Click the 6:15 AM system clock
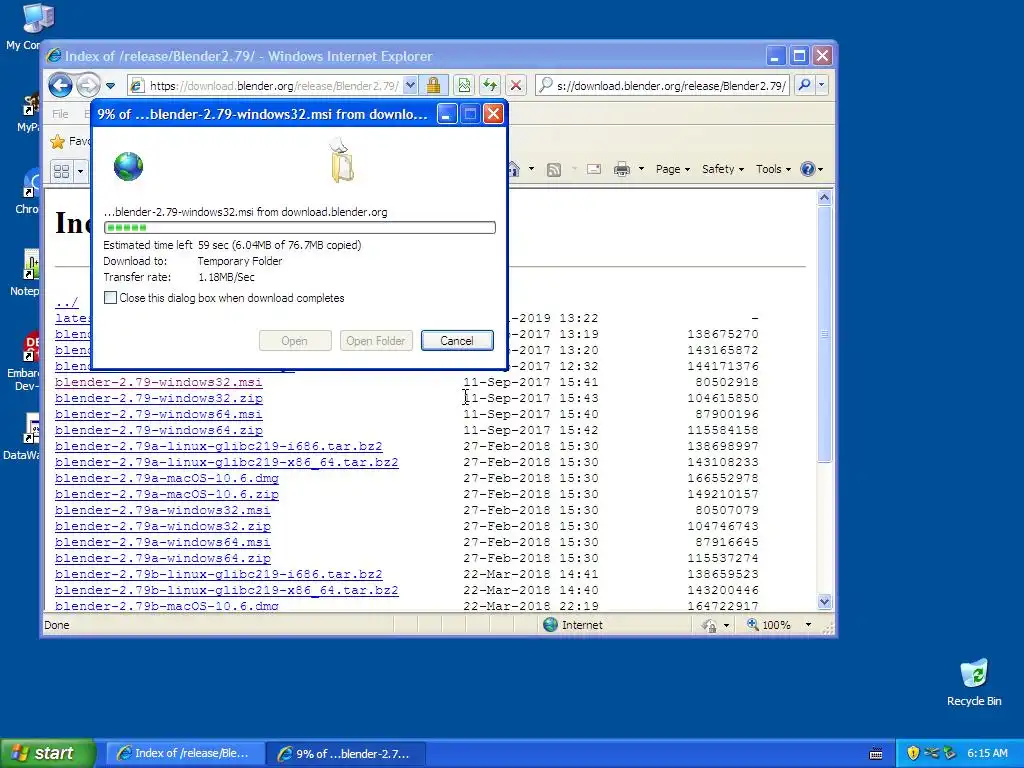 987,753
